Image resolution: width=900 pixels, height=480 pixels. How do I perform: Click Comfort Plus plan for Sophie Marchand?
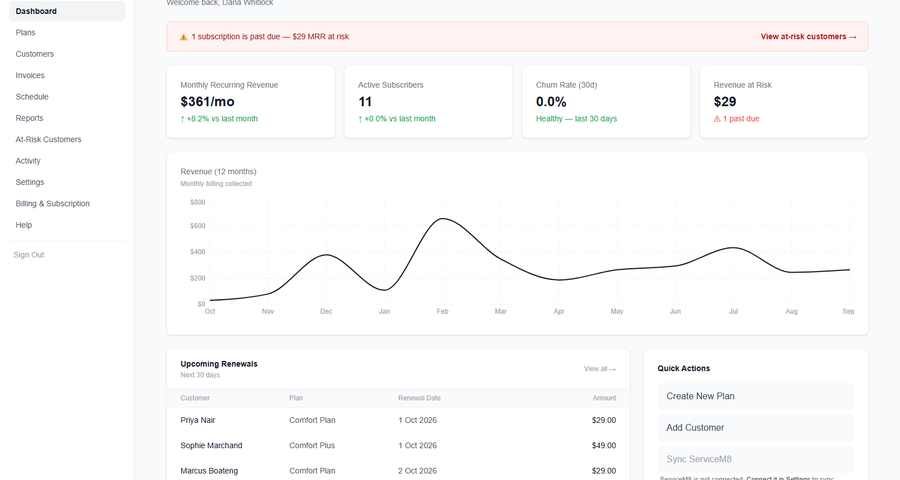point(312,446)
